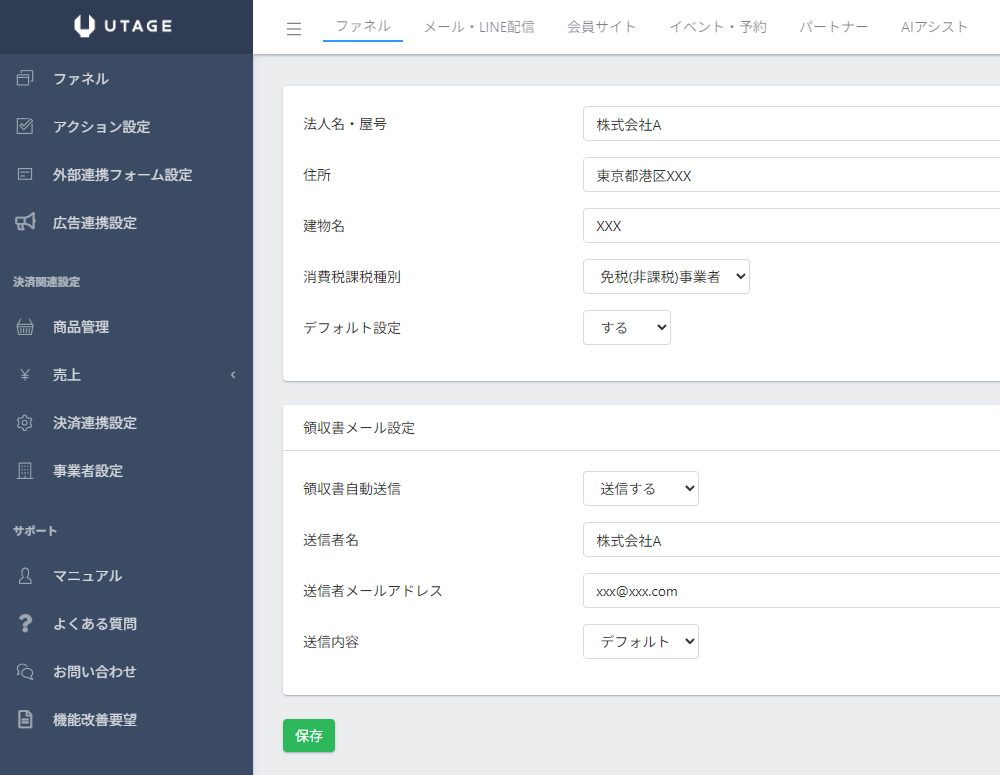
Task: Open ファネル via its sidebar icon
Action: click(26, 79)
